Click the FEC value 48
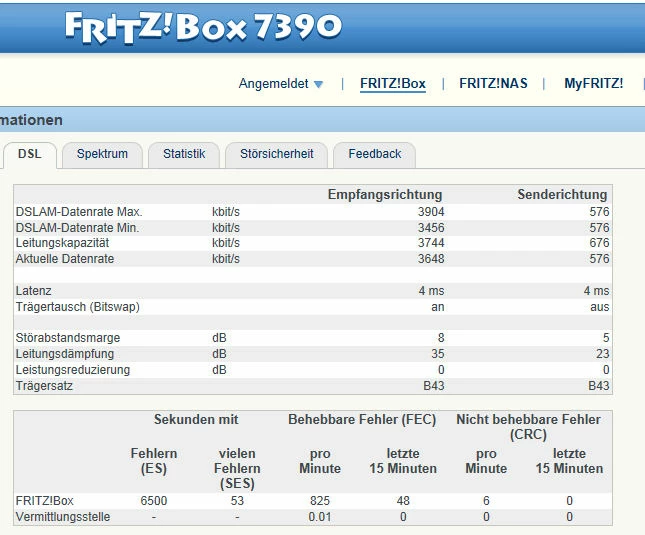This screenshot has height=535, width=645. tap(403, 501)
